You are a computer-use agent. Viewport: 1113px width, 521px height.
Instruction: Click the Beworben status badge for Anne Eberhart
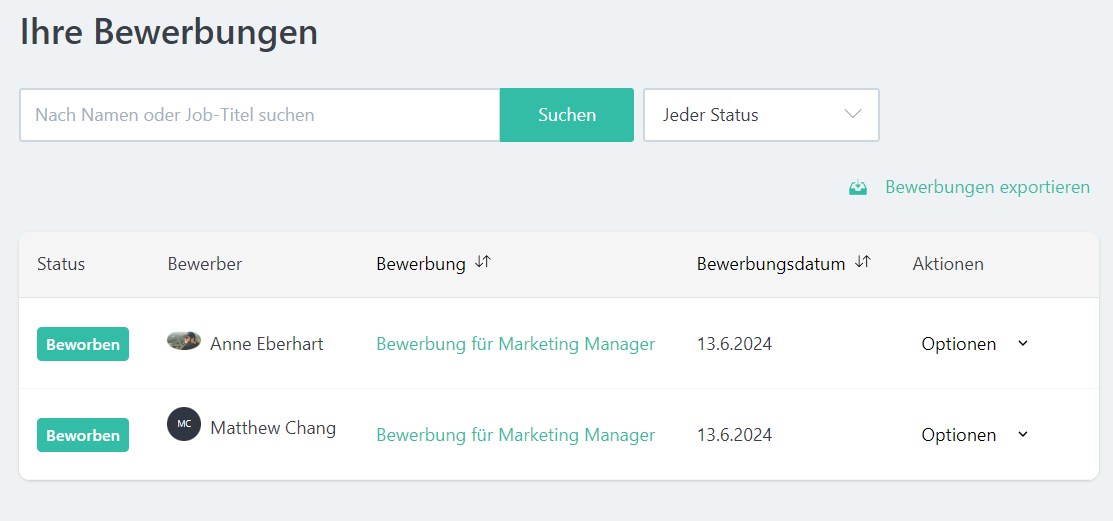83,344
